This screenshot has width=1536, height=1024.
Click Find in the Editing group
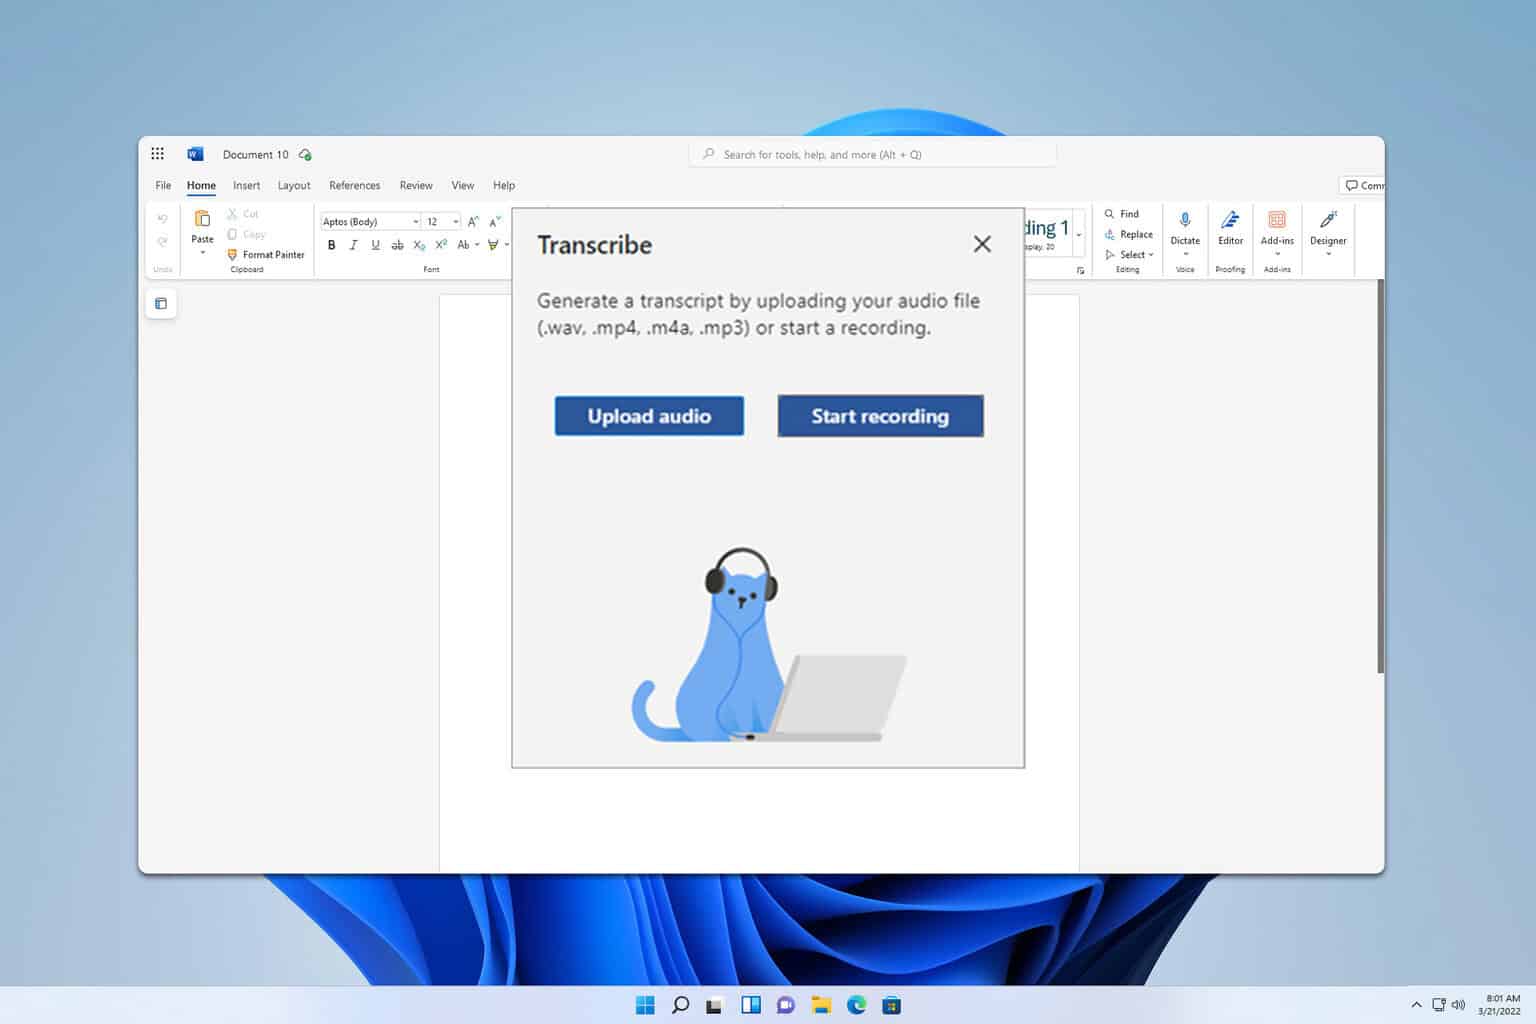pyautogui.click(x=1122, y=214)
